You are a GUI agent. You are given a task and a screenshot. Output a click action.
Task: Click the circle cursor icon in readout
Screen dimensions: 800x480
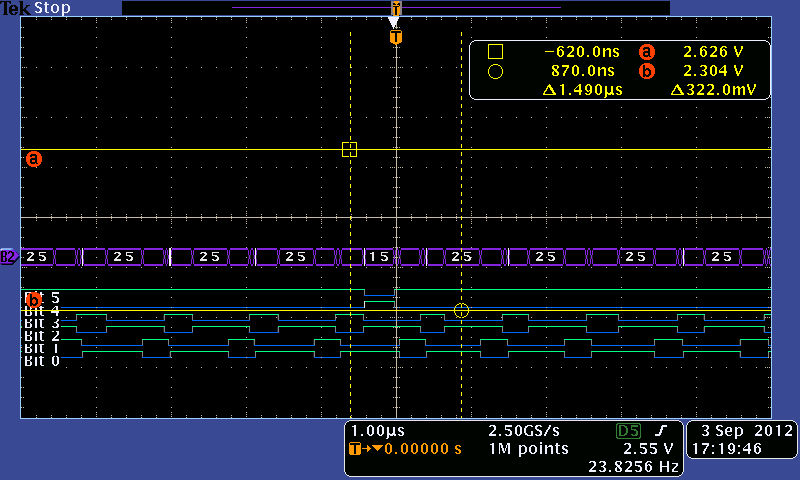[495, 71]
